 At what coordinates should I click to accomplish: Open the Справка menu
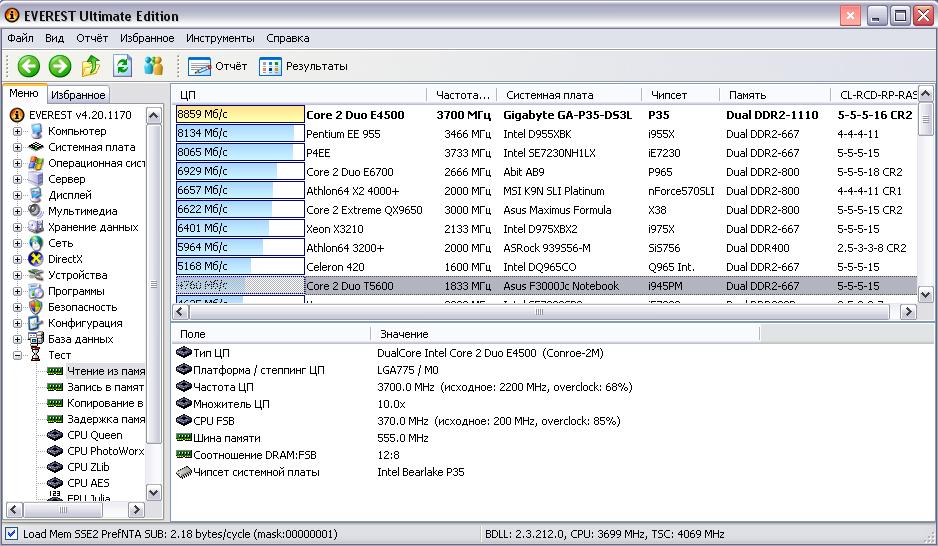pyautogui.click(x=288, y=38)
